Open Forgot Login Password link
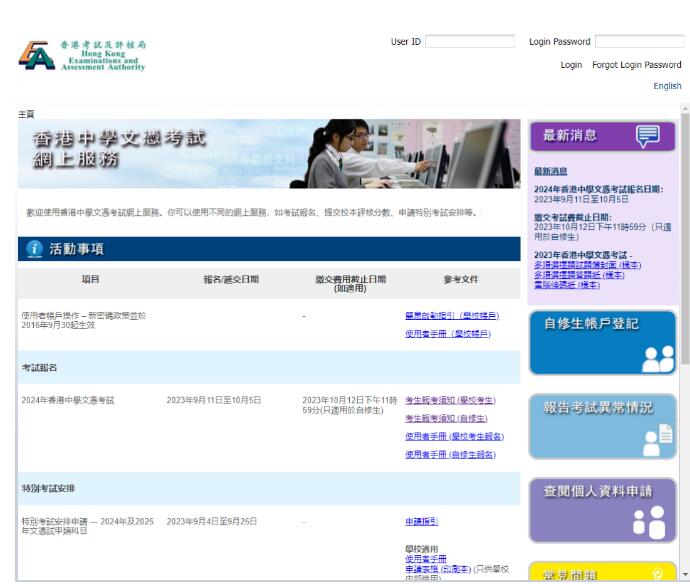The image size is (690, 584). click(x=636, y=65)
